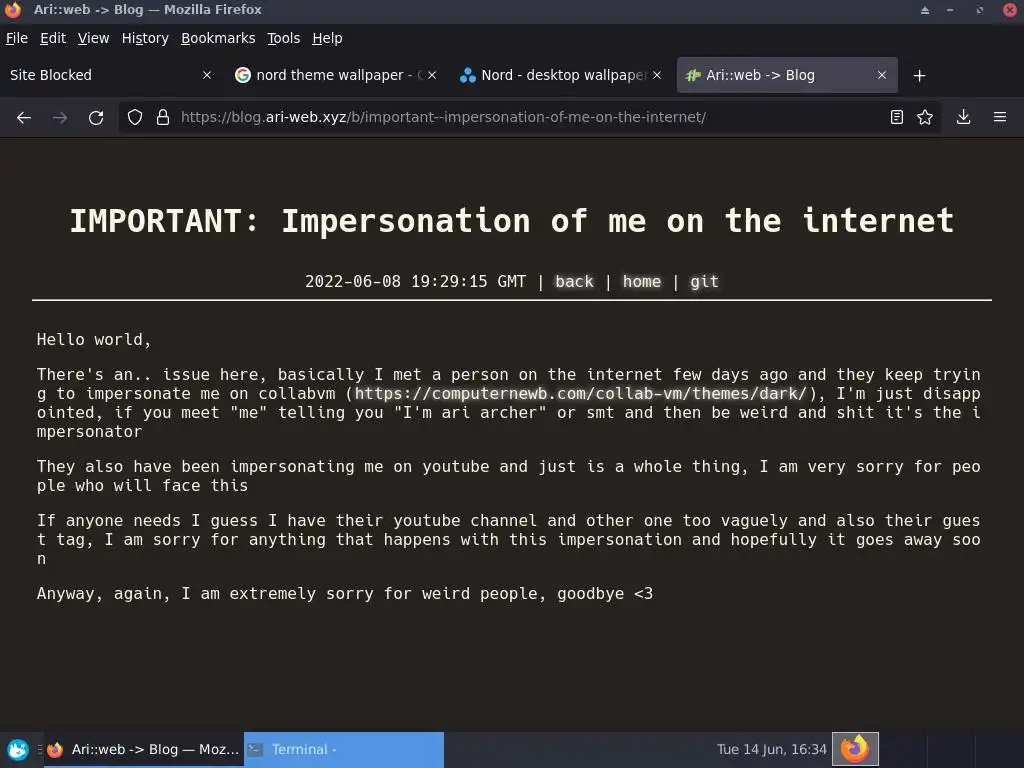
Task: Open the File menu
Action: point(17,39)
